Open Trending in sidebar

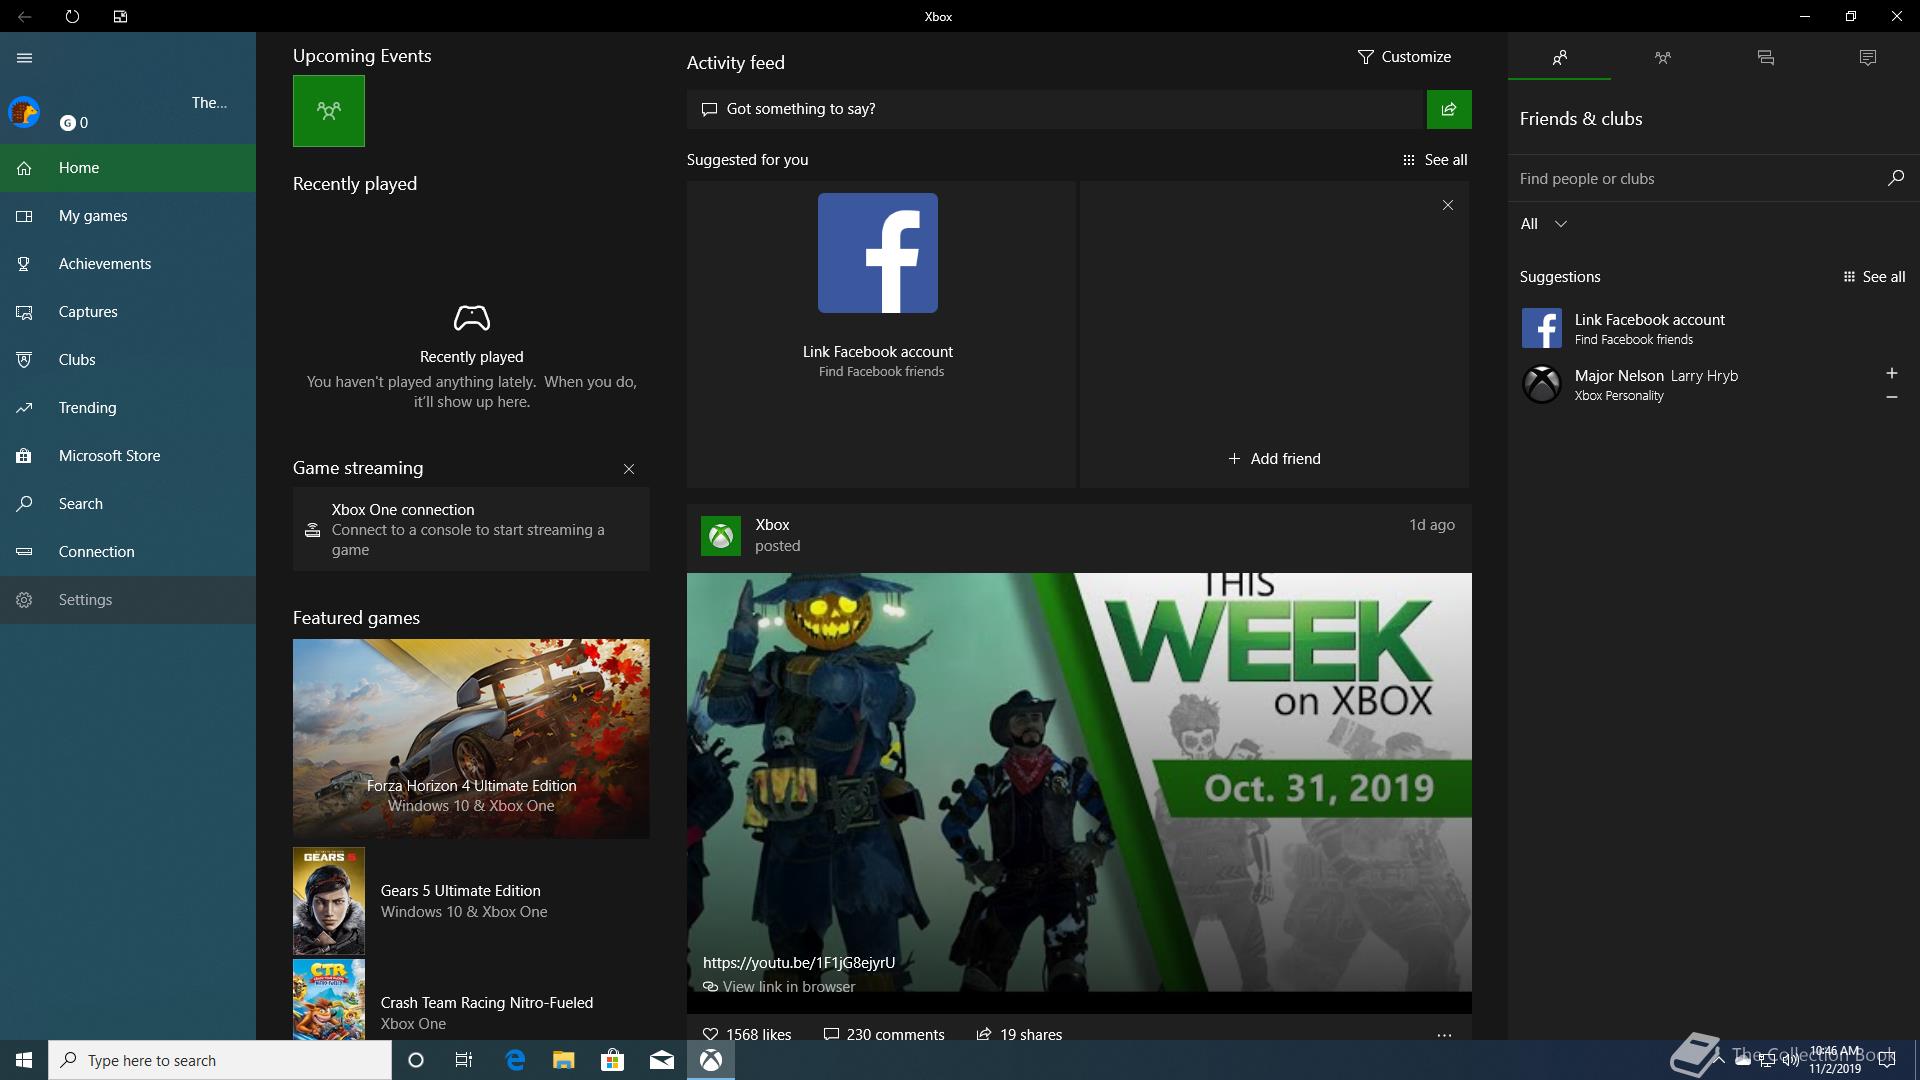[128, 408]
